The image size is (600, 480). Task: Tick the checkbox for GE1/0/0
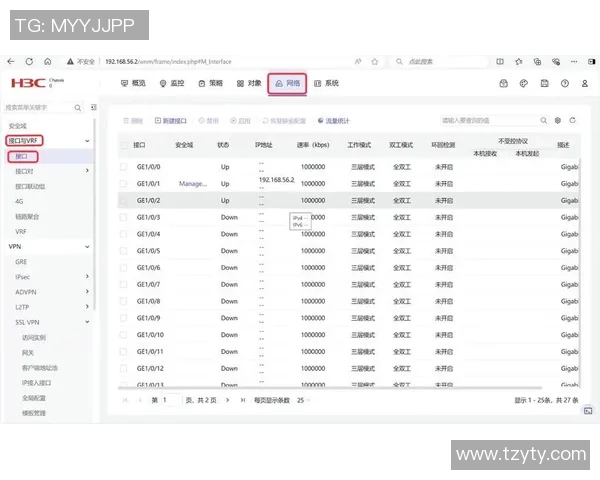123,167
